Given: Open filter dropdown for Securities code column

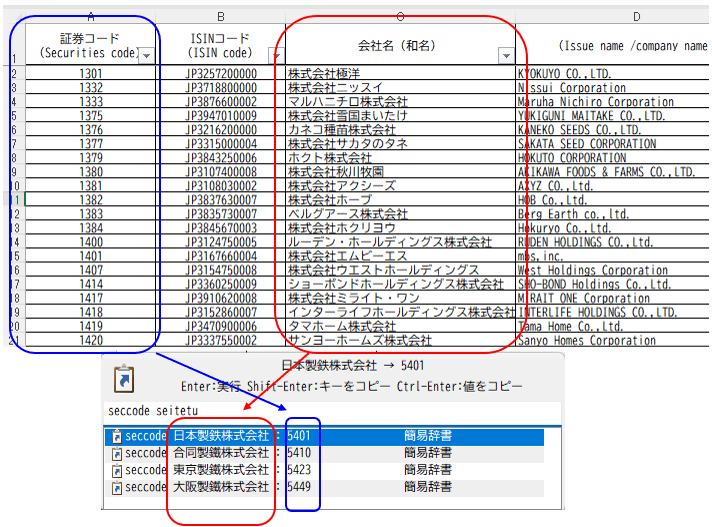Looking at the screenshot, I should pos(146,56).
